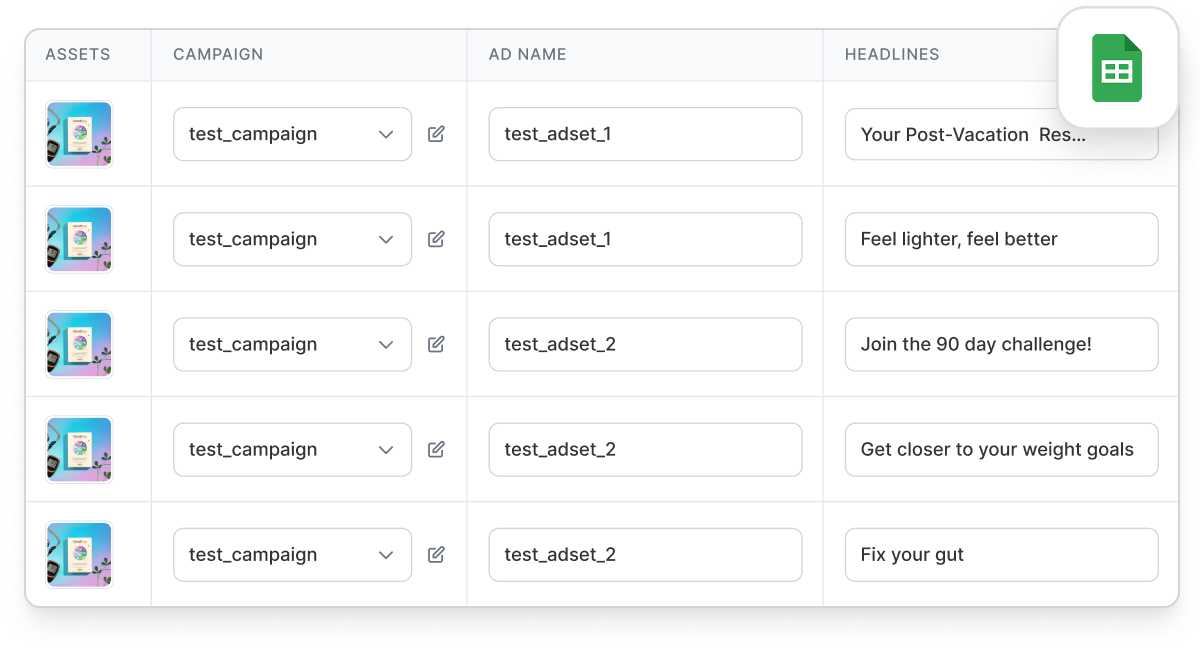Select the edit icon in the last row
The width and height of the screenshot is (1200, 648).
(435, 554)
